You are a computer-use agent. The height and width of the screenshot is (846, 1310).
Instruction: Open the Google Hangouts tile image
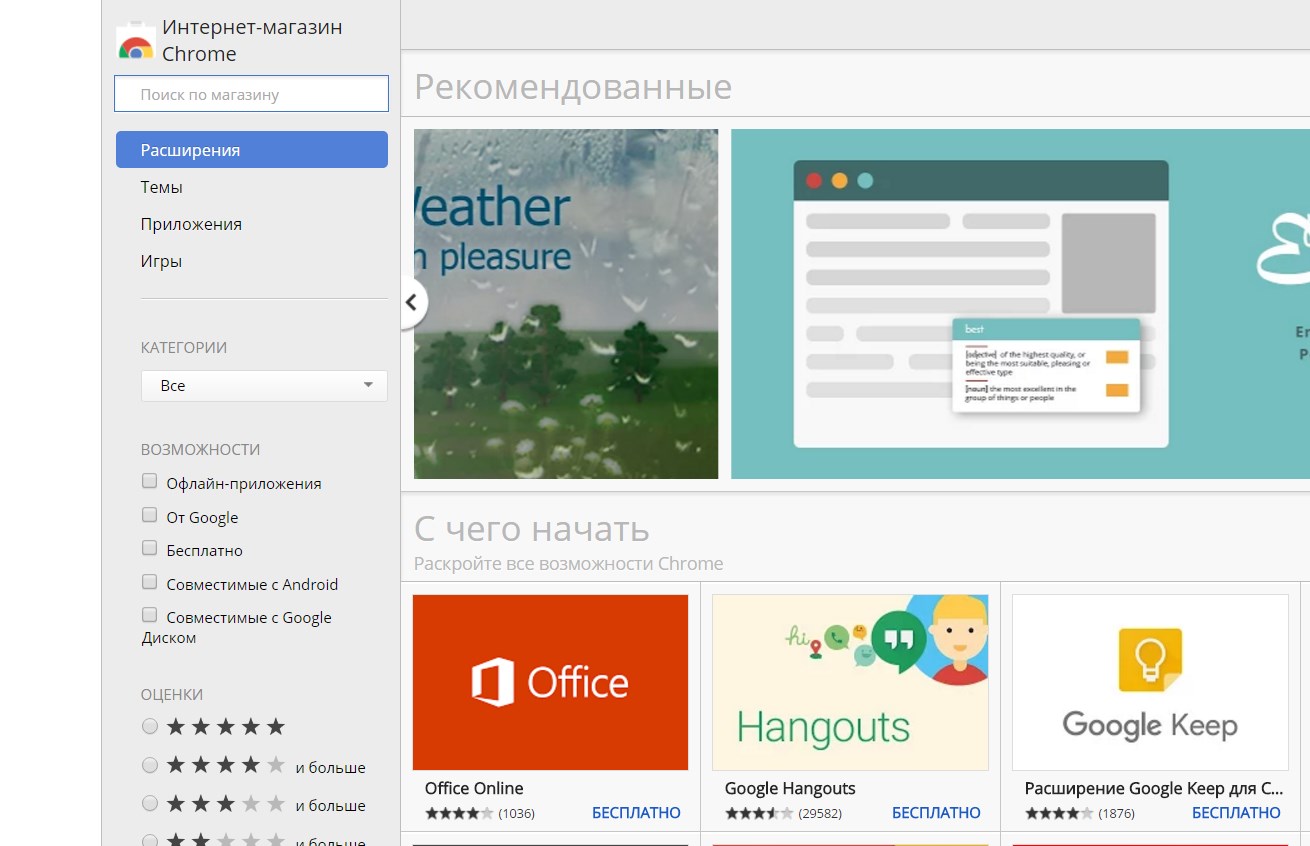pyautogui.click(x=850, y=682)
